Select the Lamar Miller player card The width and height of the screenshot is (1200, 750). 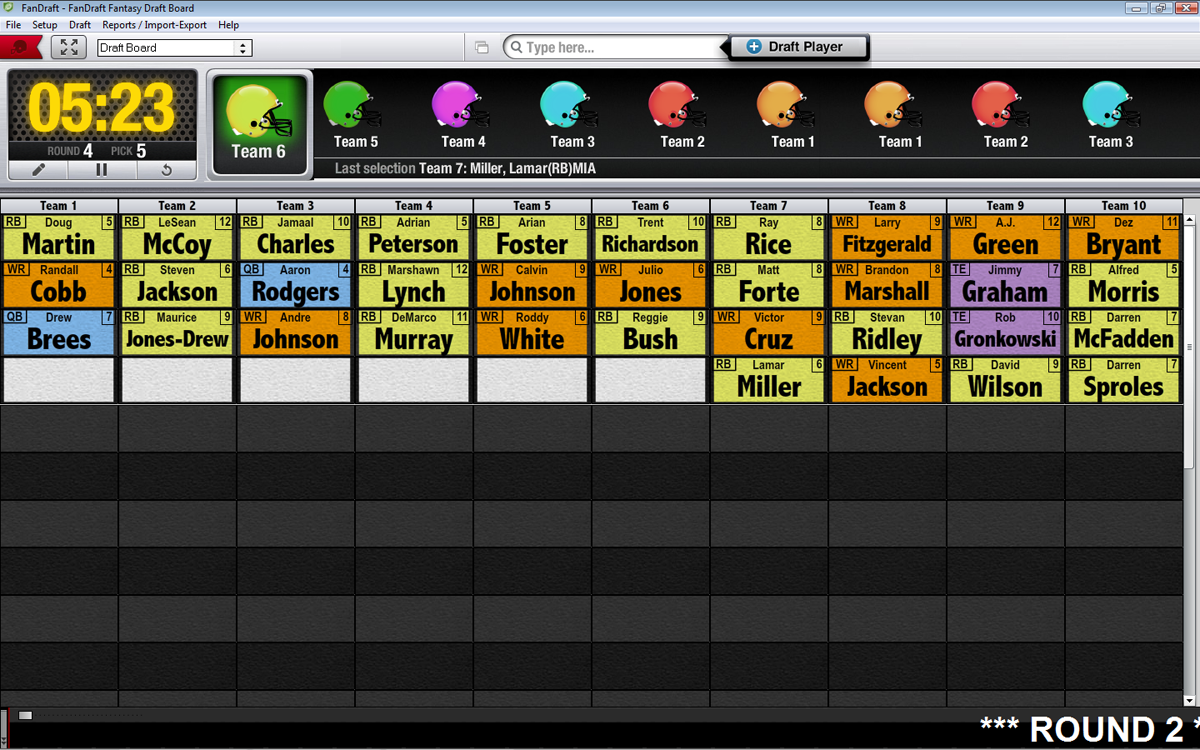(x=769, y=380)
